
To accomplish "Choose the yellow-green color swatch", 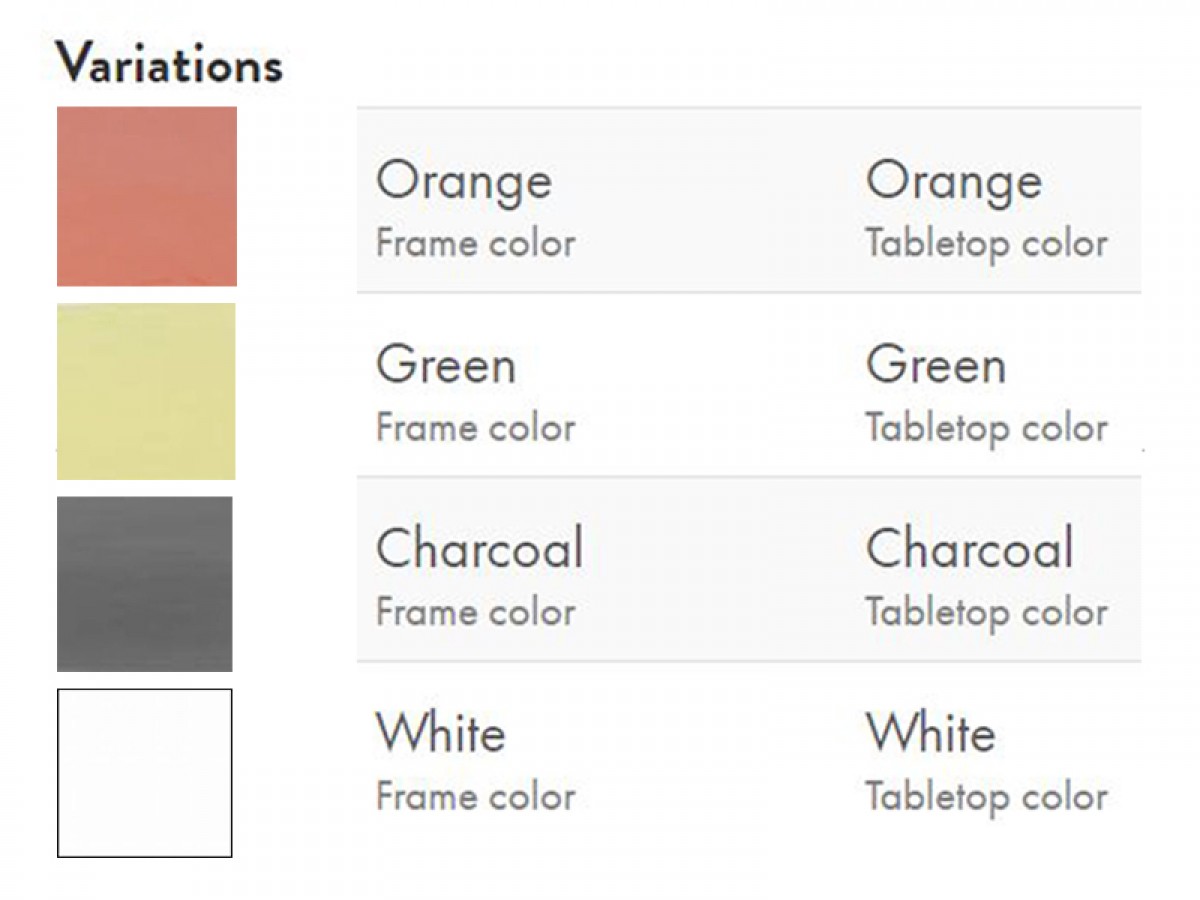I will [x=146, y=391].
